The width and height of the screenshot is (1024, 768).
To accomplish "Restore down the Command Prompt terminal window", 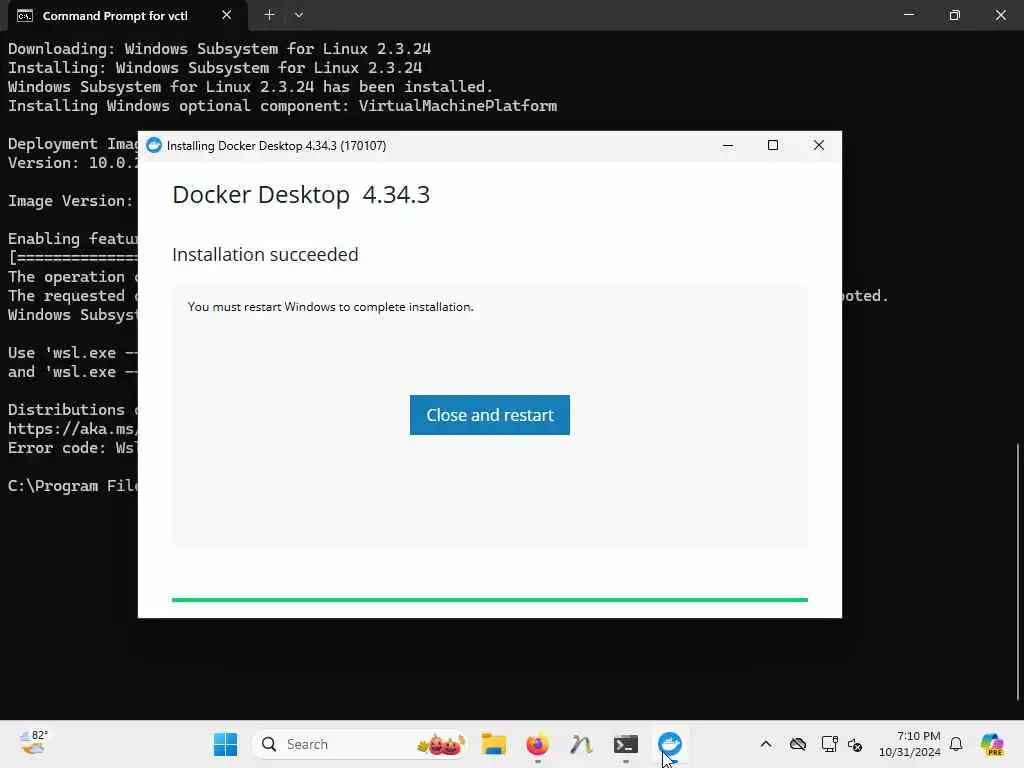I will 955,15.
